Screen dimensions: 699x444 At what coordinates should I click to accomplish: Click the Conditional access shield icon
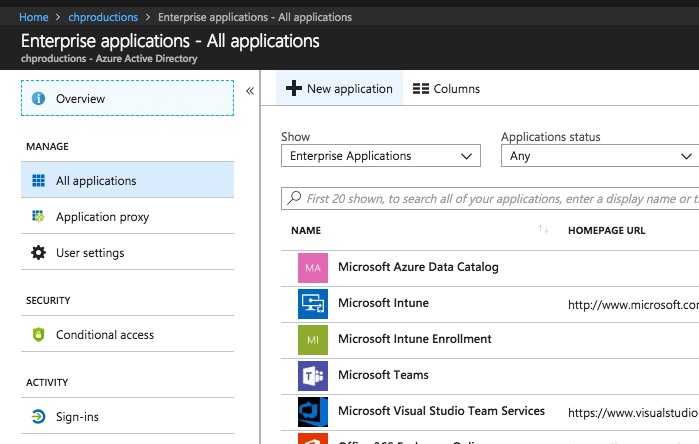38,335
